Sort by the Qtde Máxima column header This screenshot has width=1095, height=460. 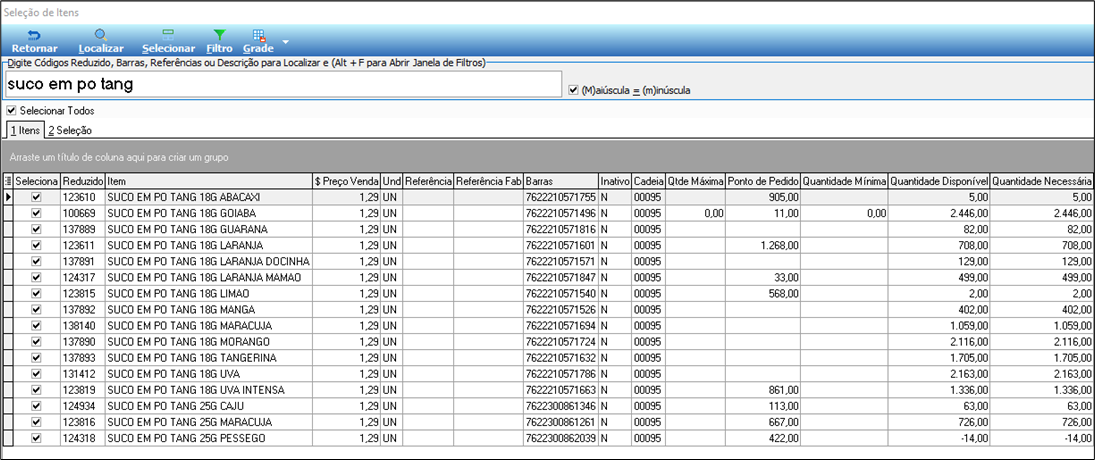[696, 181]
